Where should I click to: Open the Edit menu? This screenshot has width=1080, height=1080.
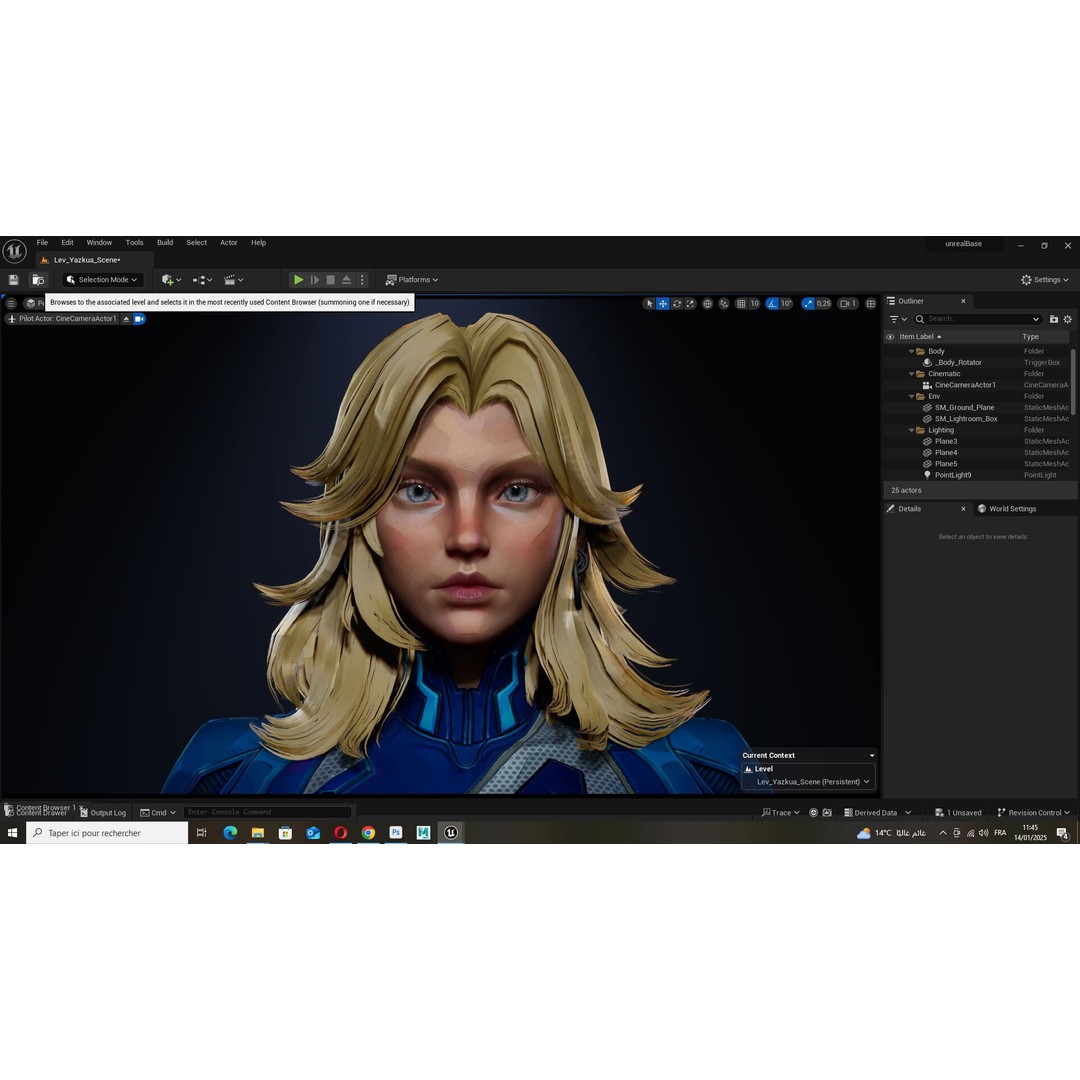(x=67, y=242)
